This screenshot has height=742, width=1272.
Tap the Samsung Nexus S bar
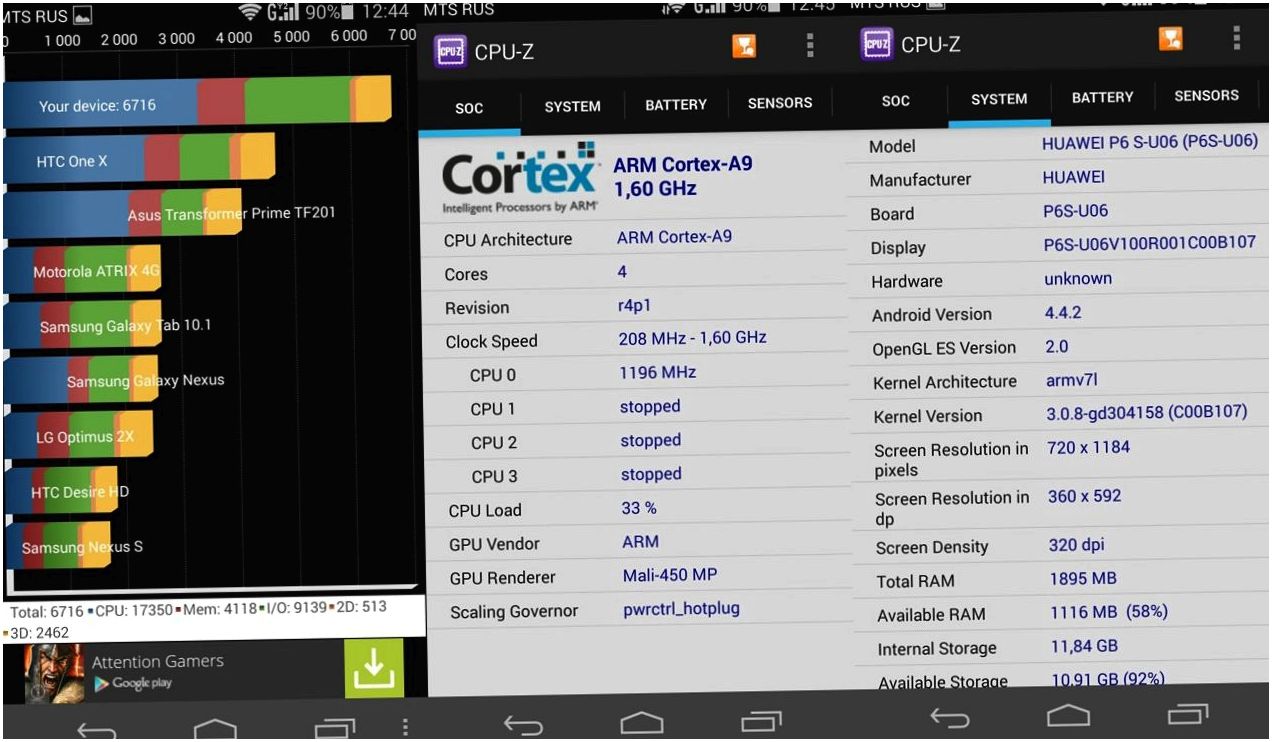[x=57, y=545]
